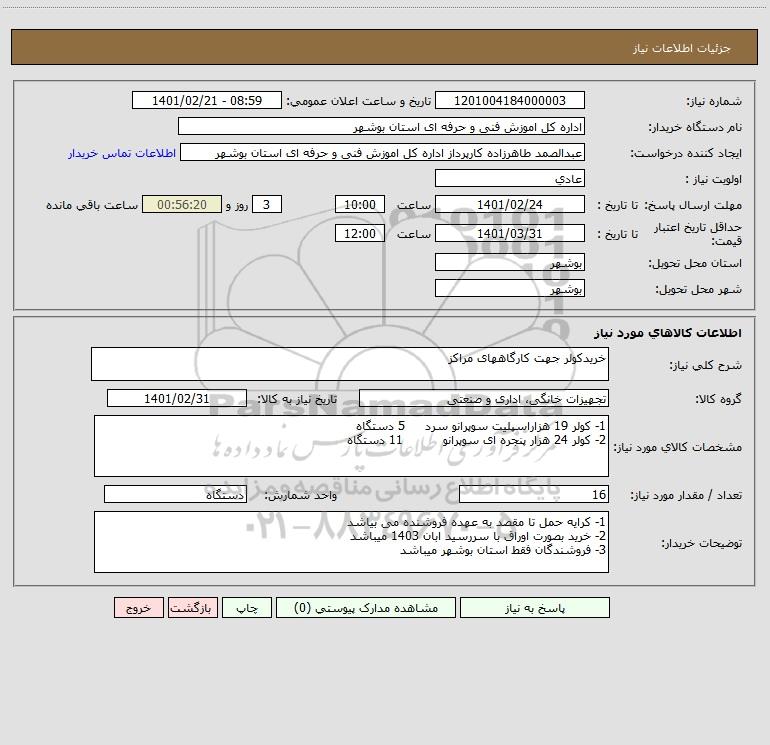Click the حداقل تاریخ اعتبار قیمت label
770x745 pixels.
point(698,234)
